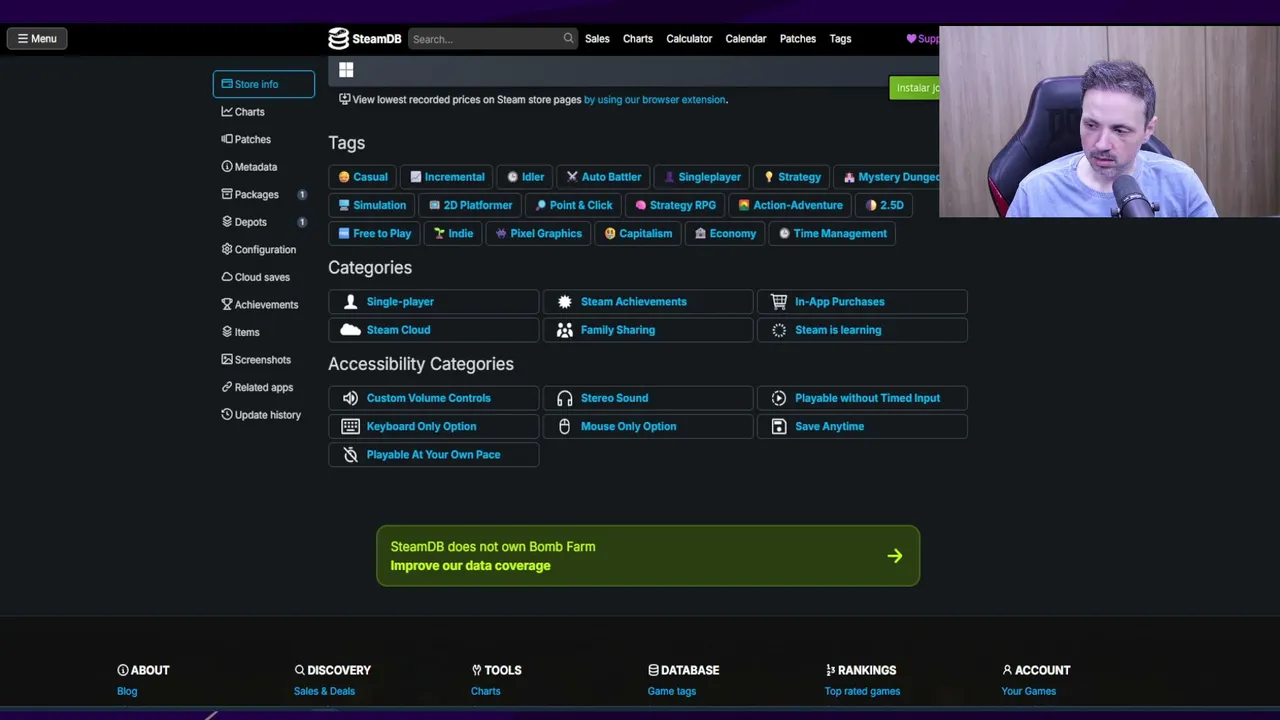Click the Economy tag icon
Viewport: 1280px width, 720px height.
click(x=700, y=233)
